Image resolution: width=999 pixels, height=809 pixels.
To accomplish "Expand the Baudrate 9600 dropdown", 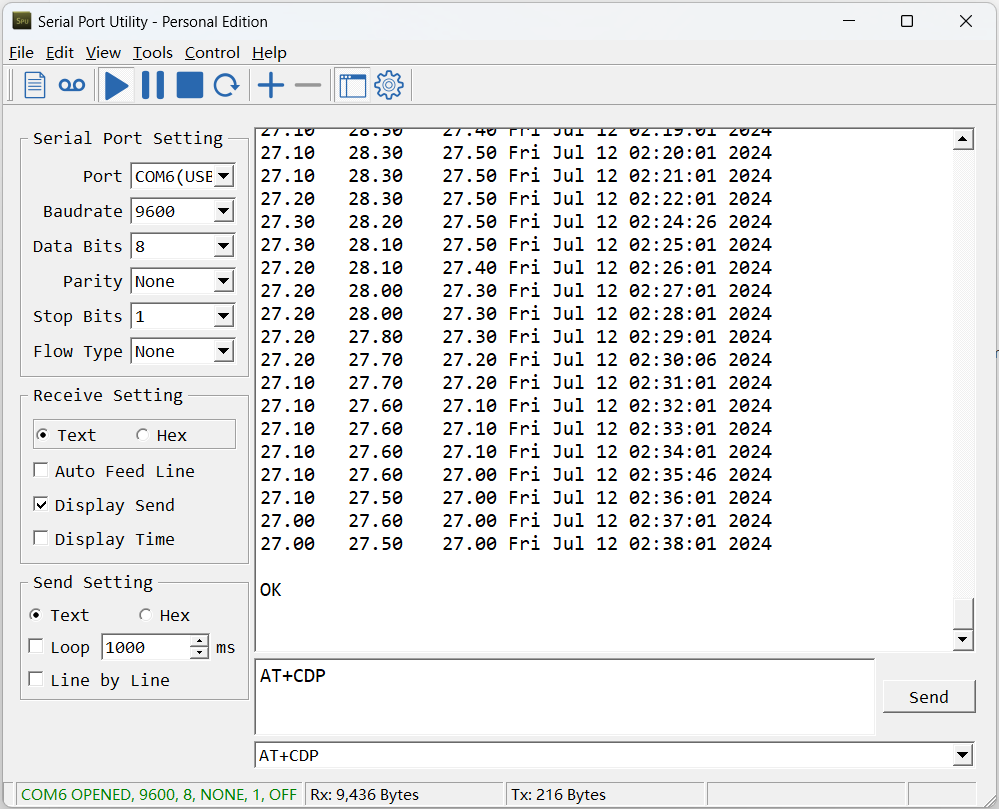I will click(x=224, y=211).
